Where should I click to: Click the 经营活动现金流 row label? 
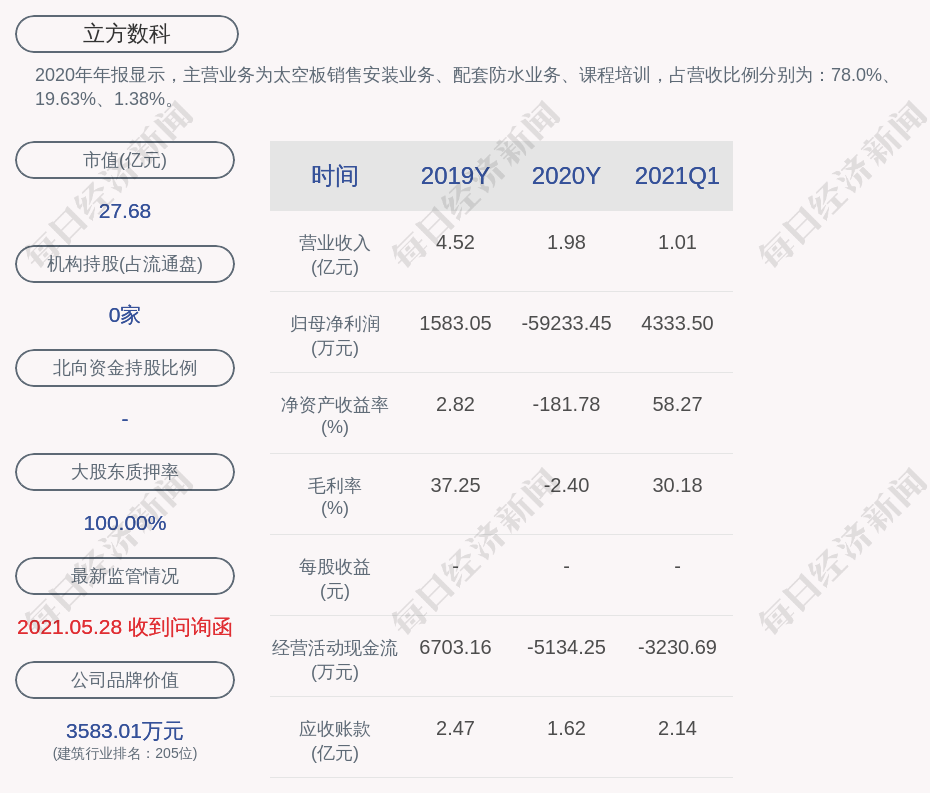334,659
